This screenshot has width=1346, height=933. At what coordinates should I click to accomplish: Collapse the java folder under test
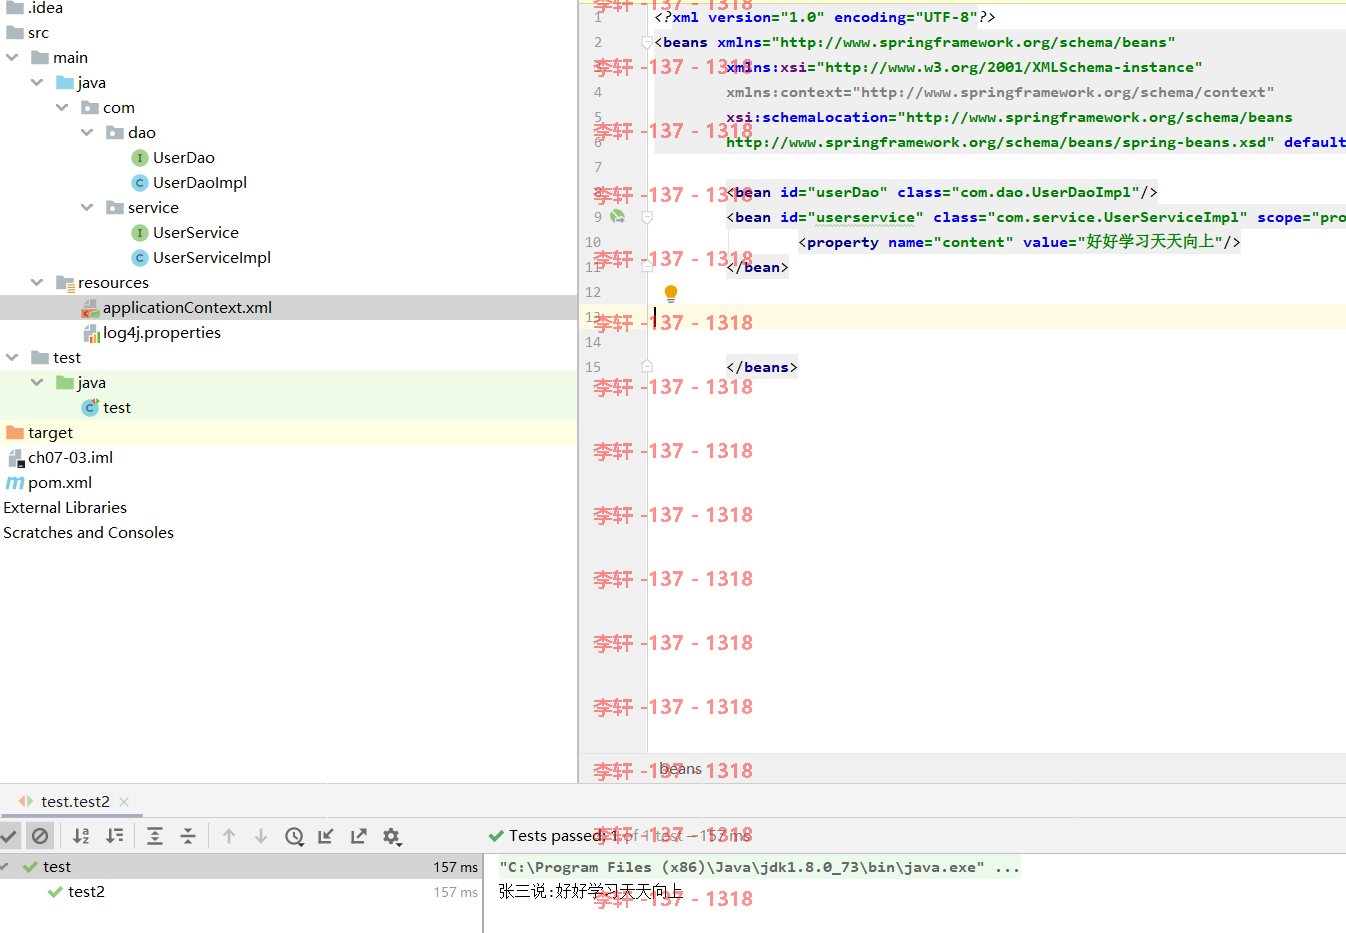pyautogui.click(x=37, y=383)
